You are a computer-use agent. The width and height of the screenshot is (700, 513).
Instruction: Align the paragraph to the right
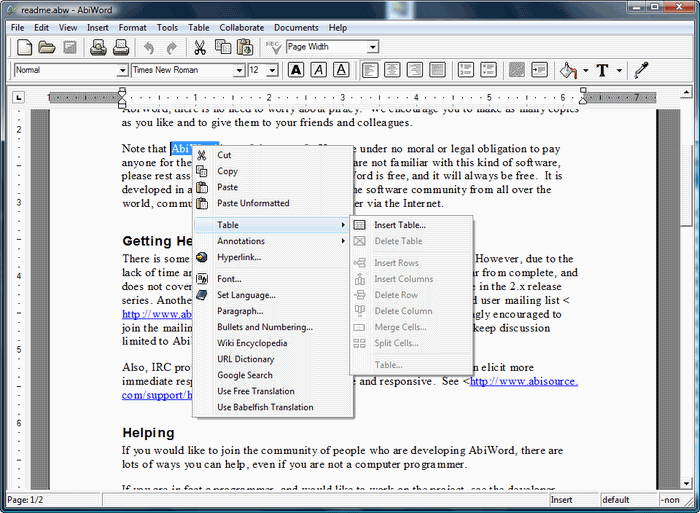tap(415, 70)
